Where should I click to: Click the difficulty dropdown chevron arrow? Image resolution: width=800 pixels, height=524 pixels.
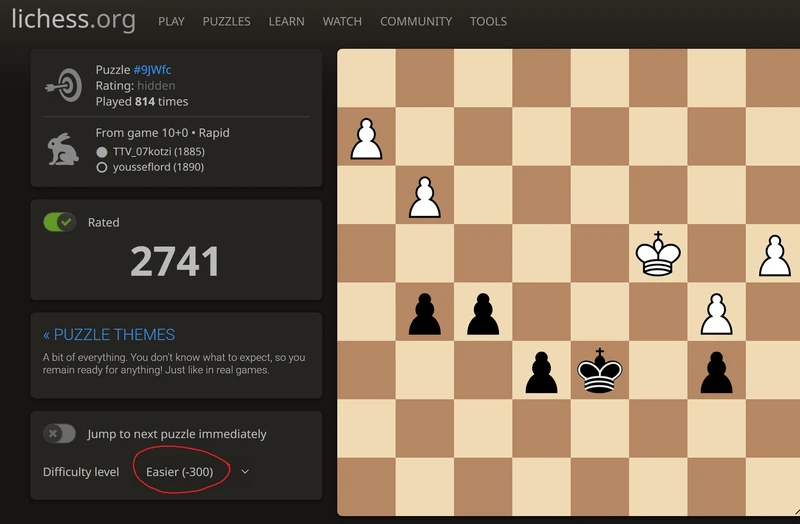245,471
